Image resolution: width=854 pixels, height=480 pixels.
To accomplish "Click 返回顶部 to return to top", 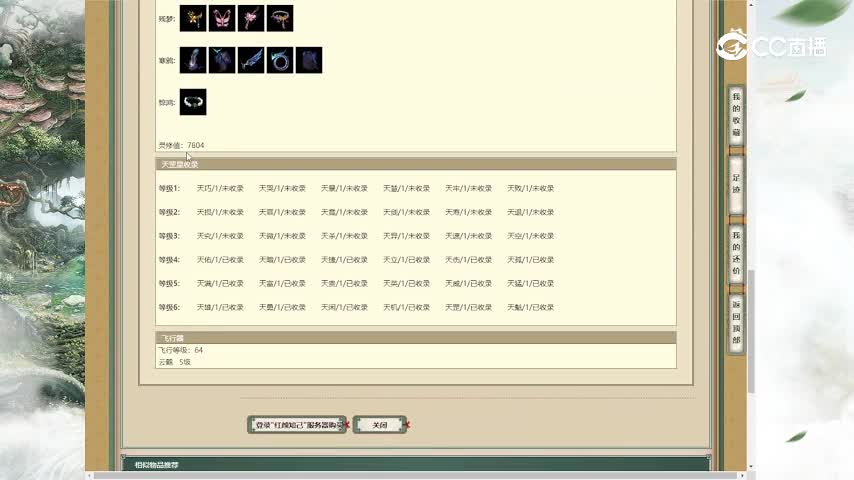I will 736,323.
